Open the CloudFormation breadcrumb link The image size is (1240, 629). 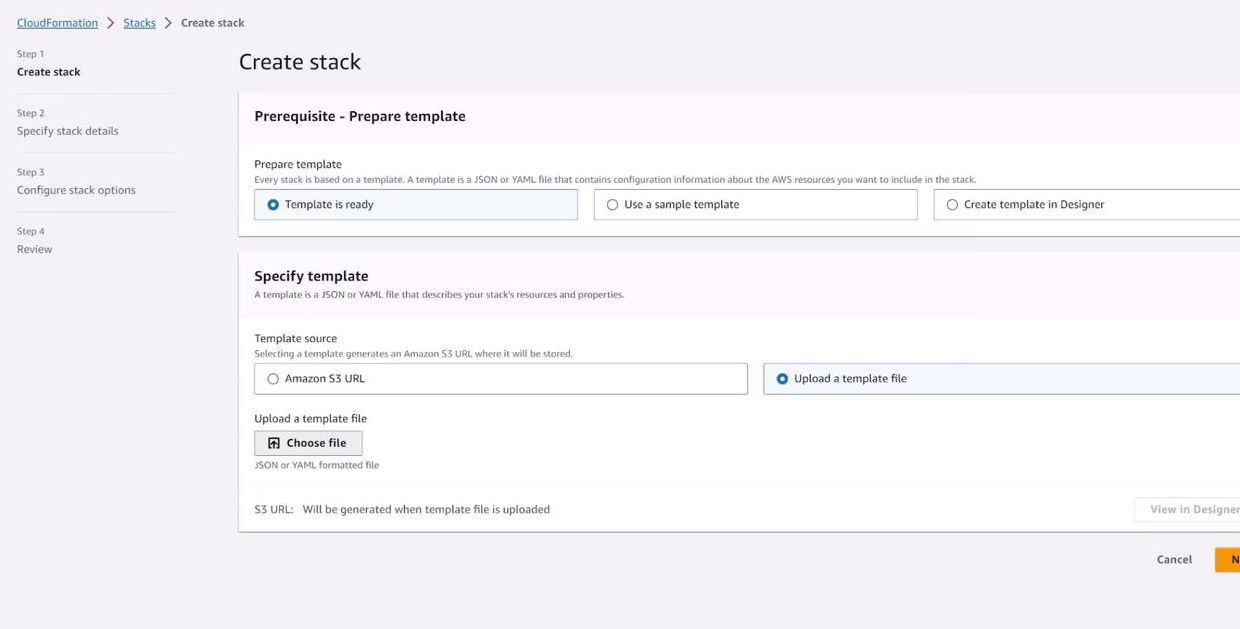(57, 22)
